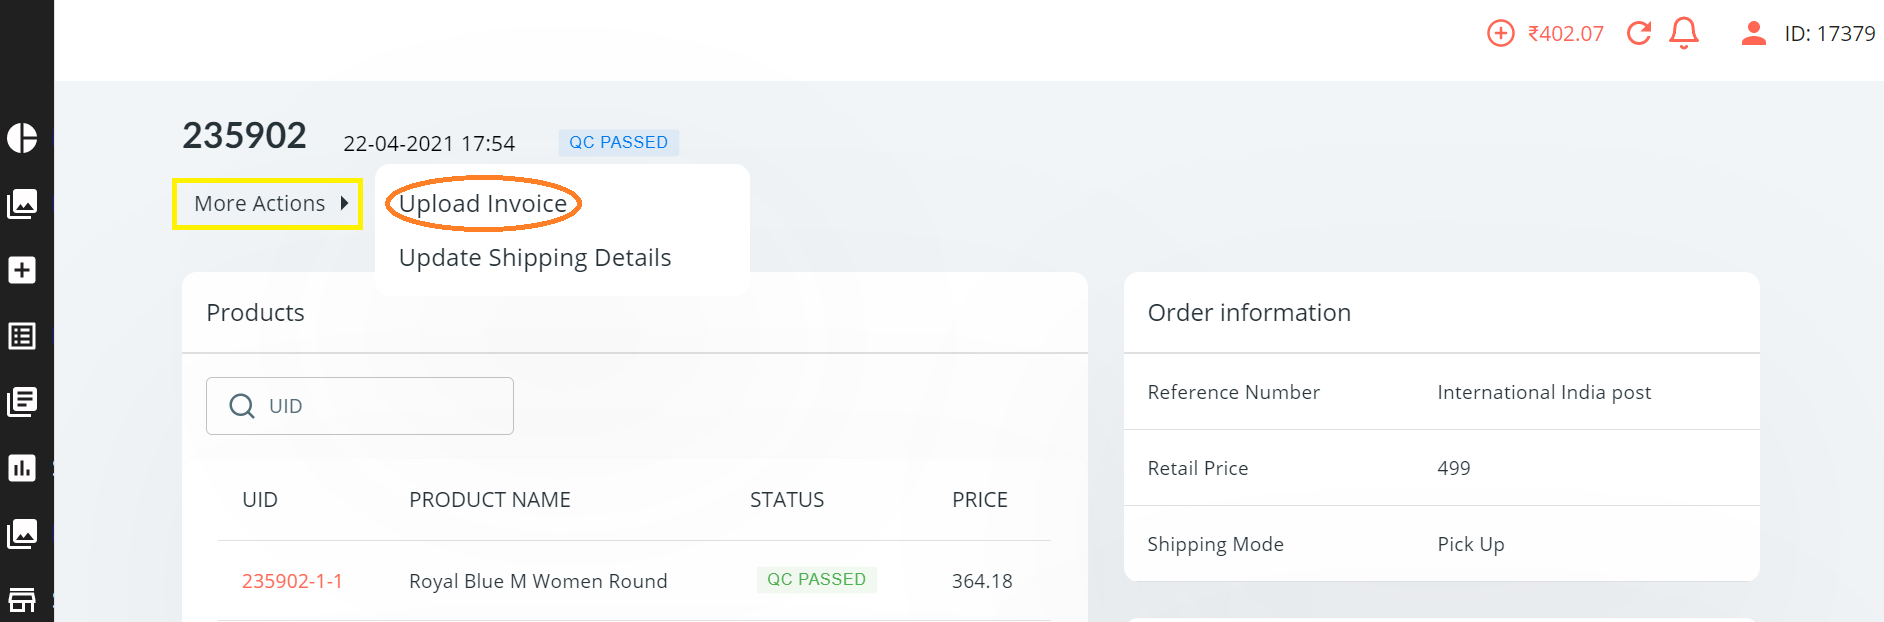Click the magnifier icon in UID search
This screenshot has height=622, width=1884.
[242, 406]
